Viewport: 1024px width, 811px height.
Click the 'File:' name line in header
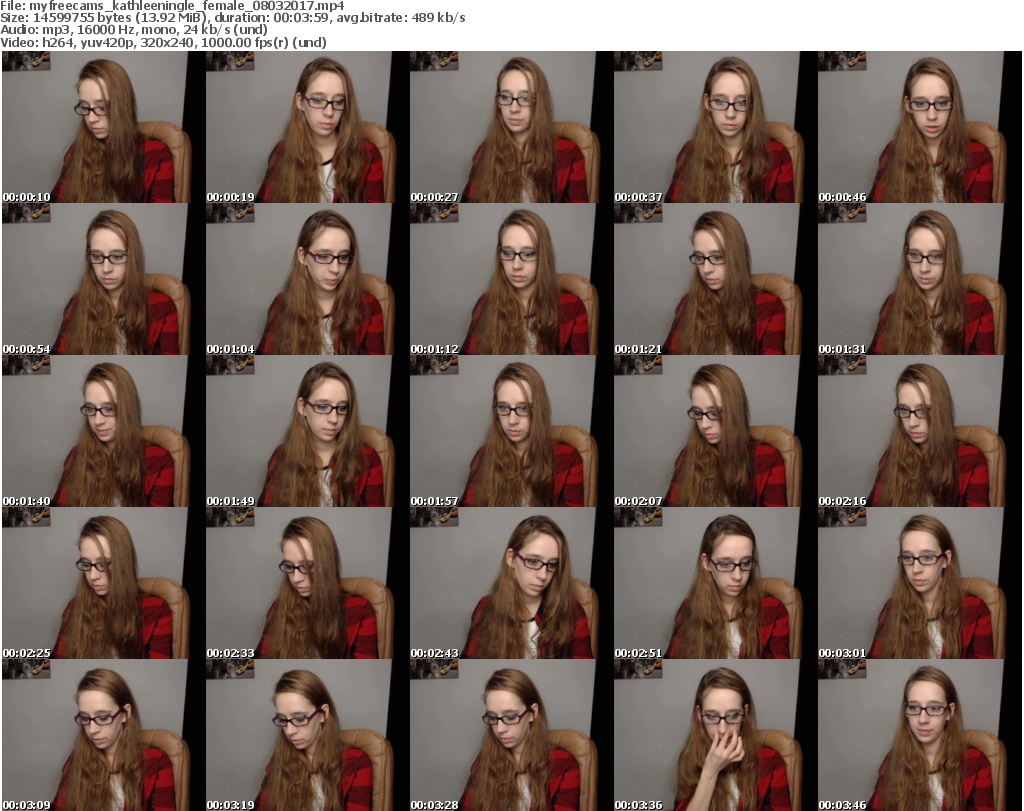(x=172, y=6)
